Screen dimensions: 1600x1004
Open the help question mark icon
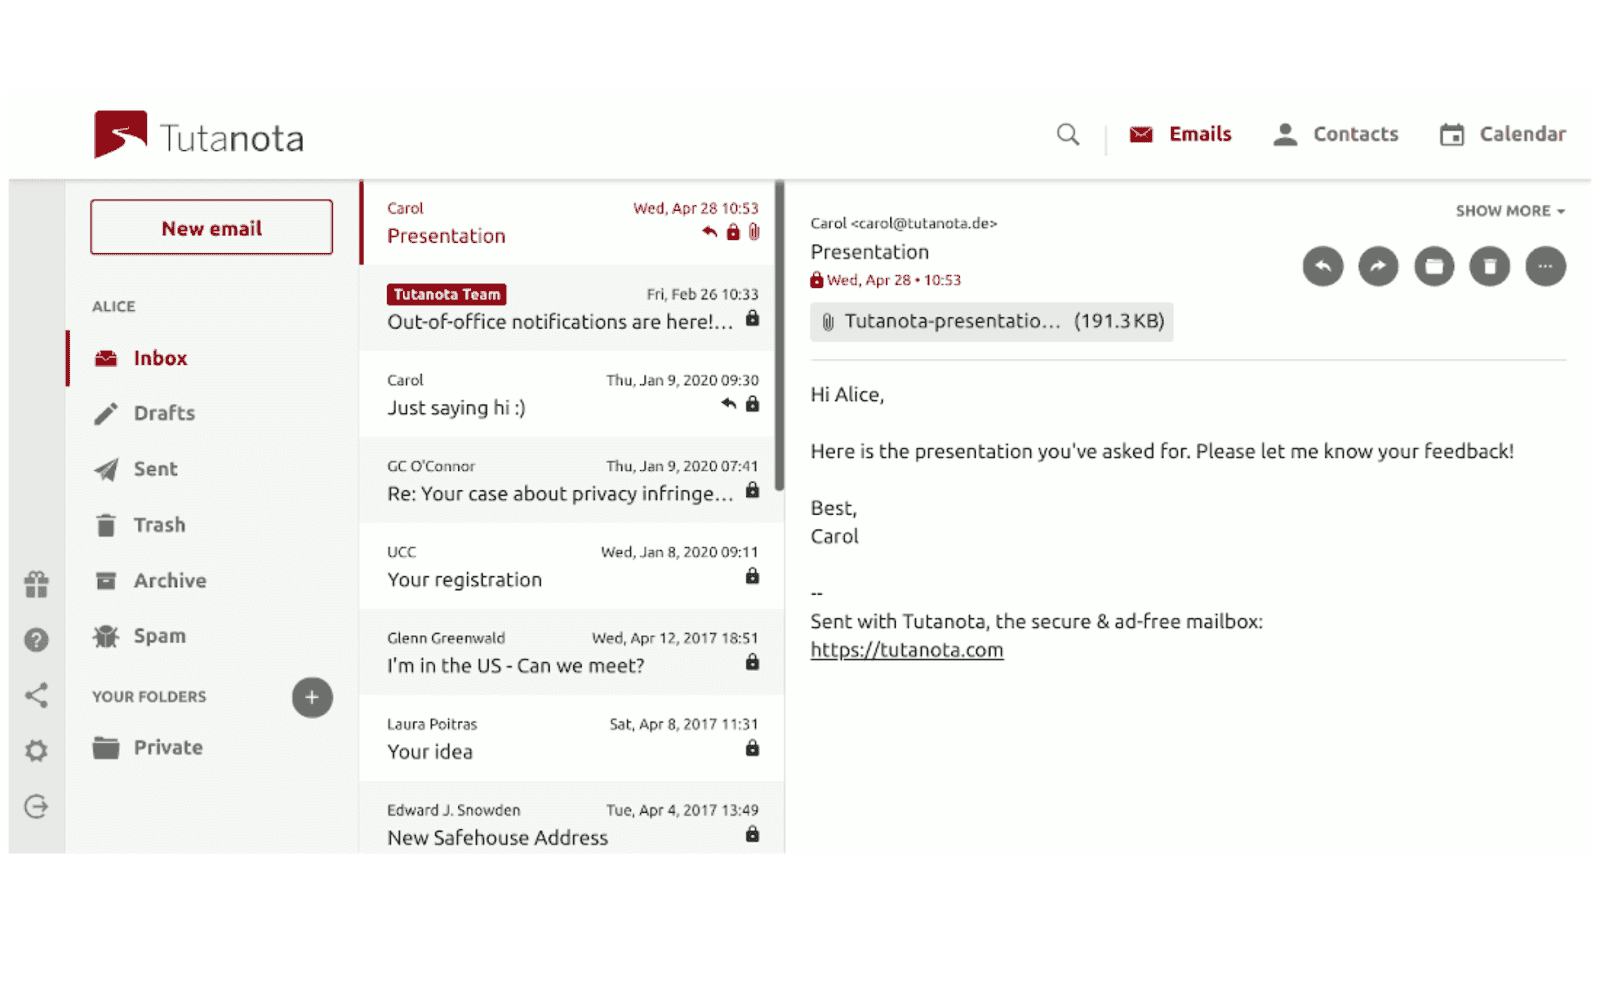36,640
